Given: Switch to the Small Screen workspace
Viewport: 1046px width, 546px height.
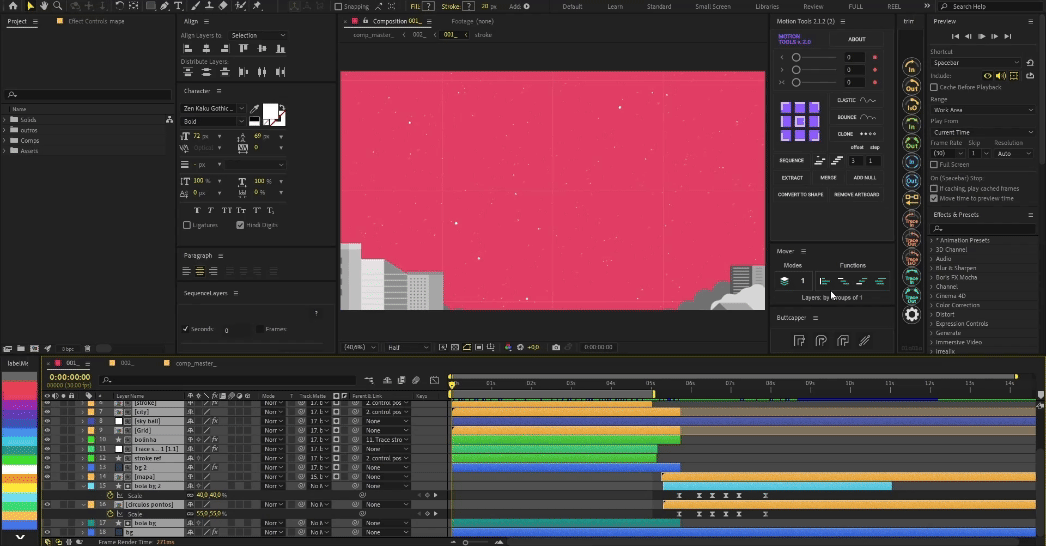Looking at the screenshot, I should point(712,7).
